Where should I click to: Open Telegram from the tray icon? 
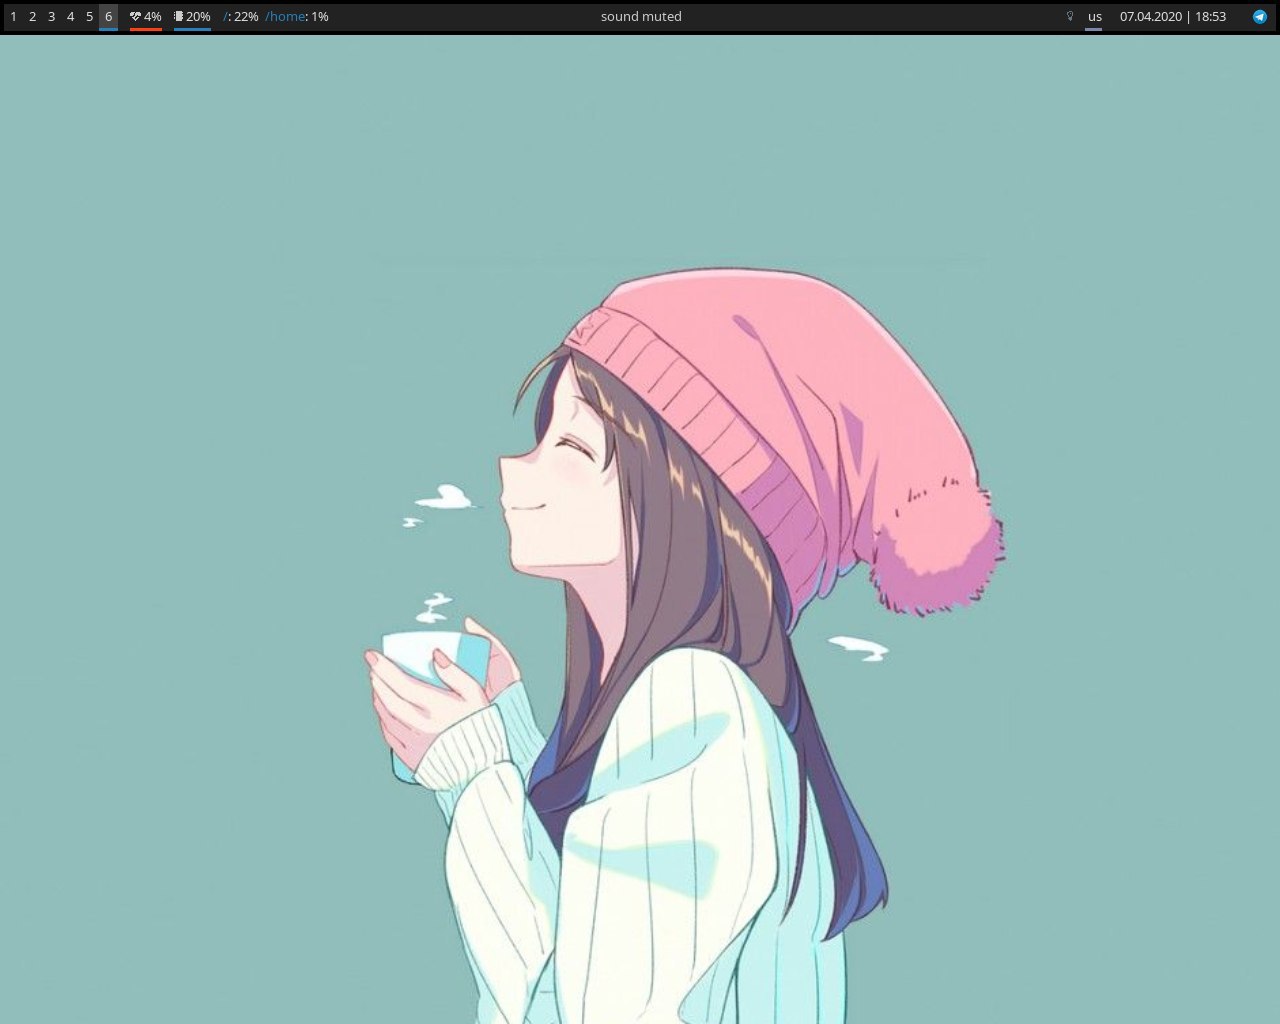coord(1260,17)
